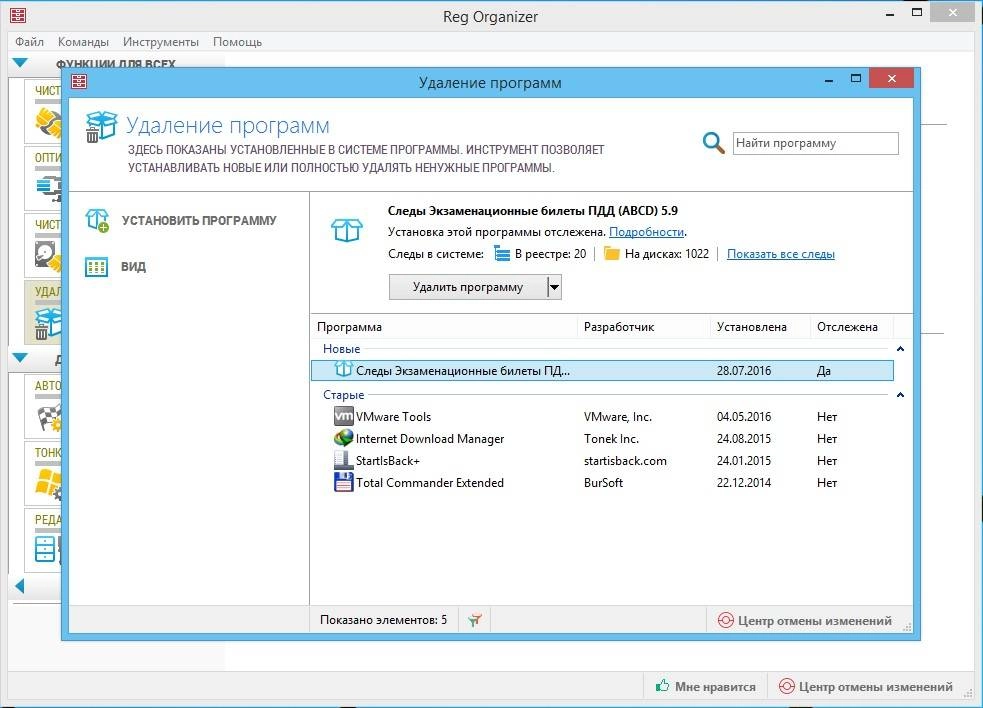The width and height of the screenshot is (983, 708).
Task: Click the 04.05.2016 install date
Action: pos(744,416)
